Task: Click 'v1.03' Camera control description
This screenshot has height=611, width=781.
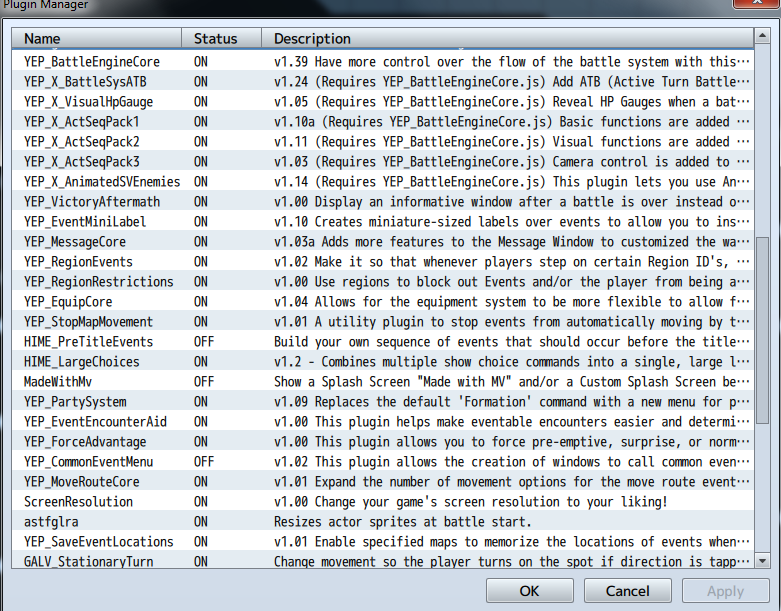Action: [x=512, y=162]
